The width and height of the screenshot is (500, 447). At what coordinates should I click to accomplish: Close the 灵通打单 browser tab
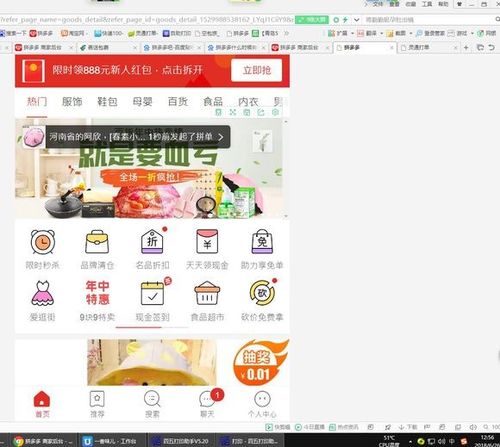[455, 48]
